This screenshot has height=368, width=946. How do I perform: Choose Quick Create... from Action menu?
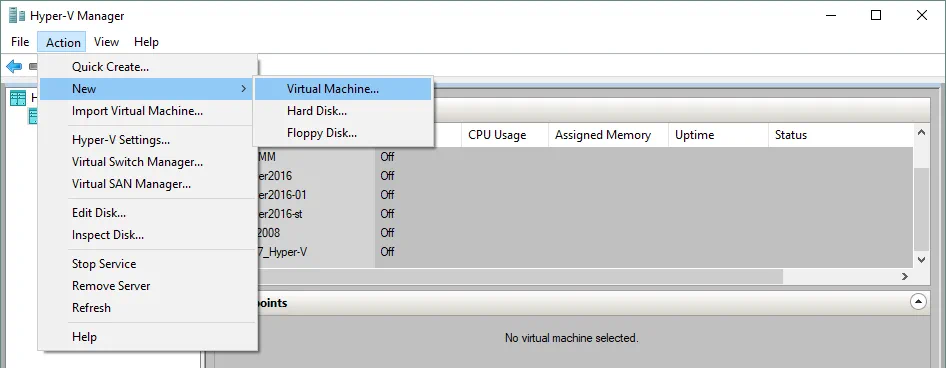(x=148, y=67)
